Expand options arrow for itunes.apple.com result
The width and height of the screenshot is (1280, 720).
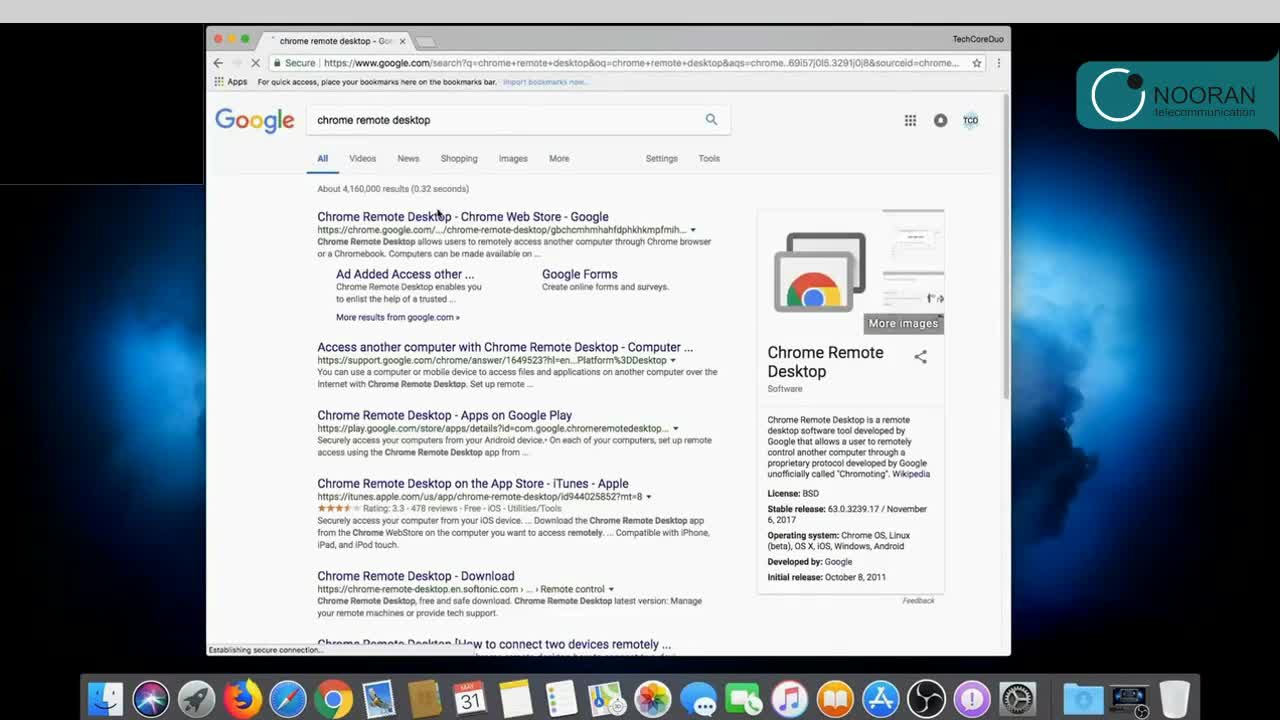point(649,497)
